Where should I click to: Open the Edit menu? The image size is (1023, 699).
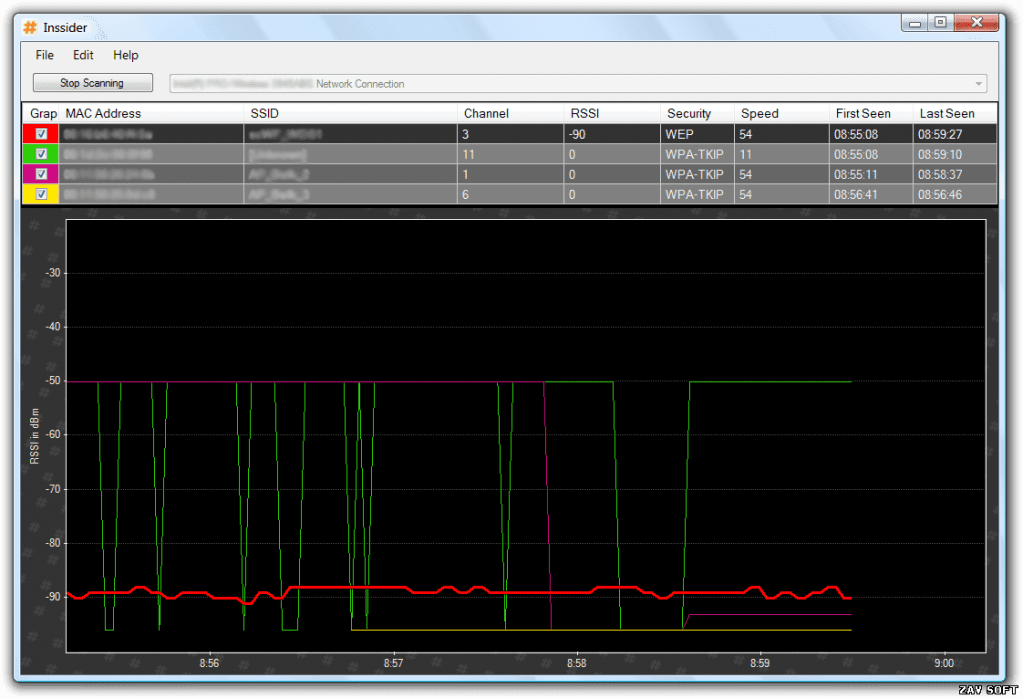[83, 55]
